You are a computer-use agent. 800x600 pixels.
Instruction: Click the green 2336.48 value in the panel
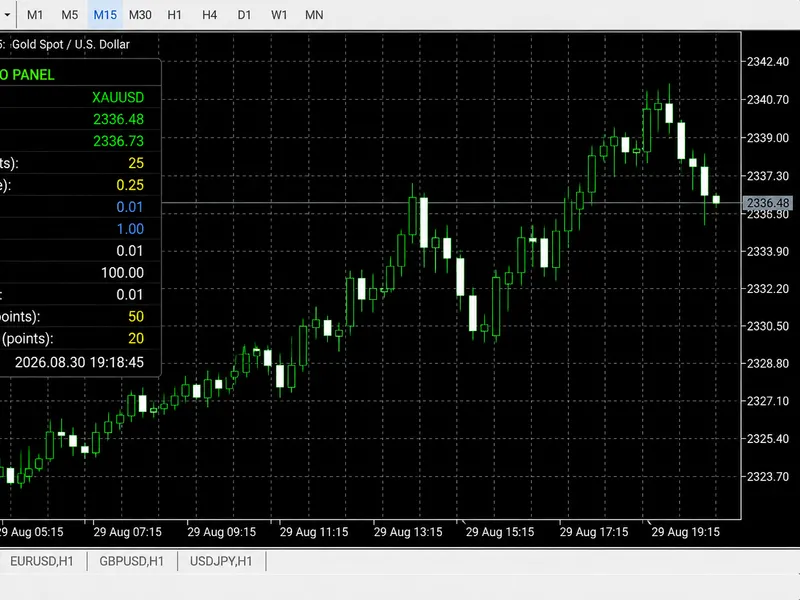point(118,119)
